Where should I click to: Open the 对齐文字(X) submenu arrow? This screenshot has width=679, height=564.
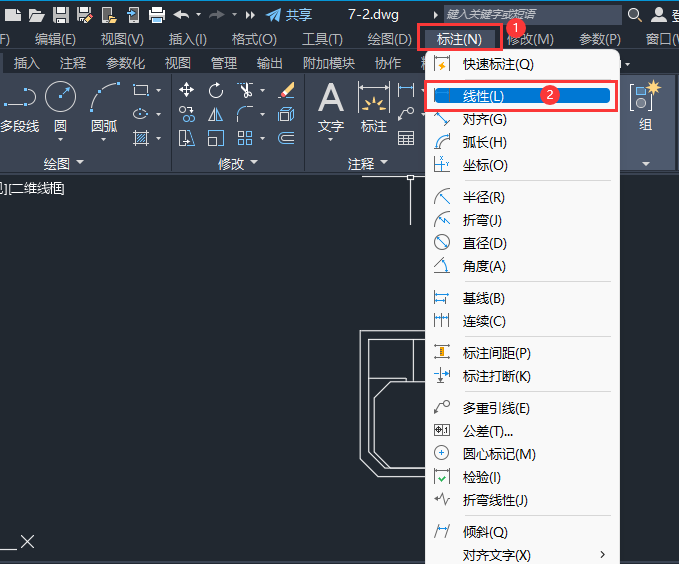[602, 554]
